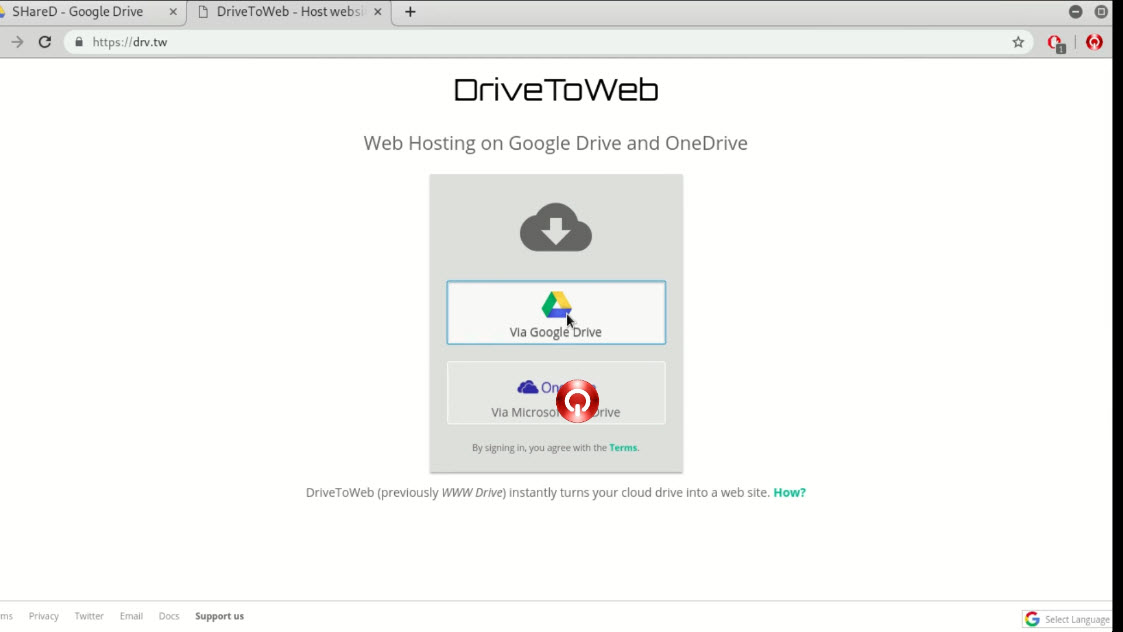1123x632 pixels.
Task: Click the address bar showing https://drv.tw
Action: click(548, 42)
